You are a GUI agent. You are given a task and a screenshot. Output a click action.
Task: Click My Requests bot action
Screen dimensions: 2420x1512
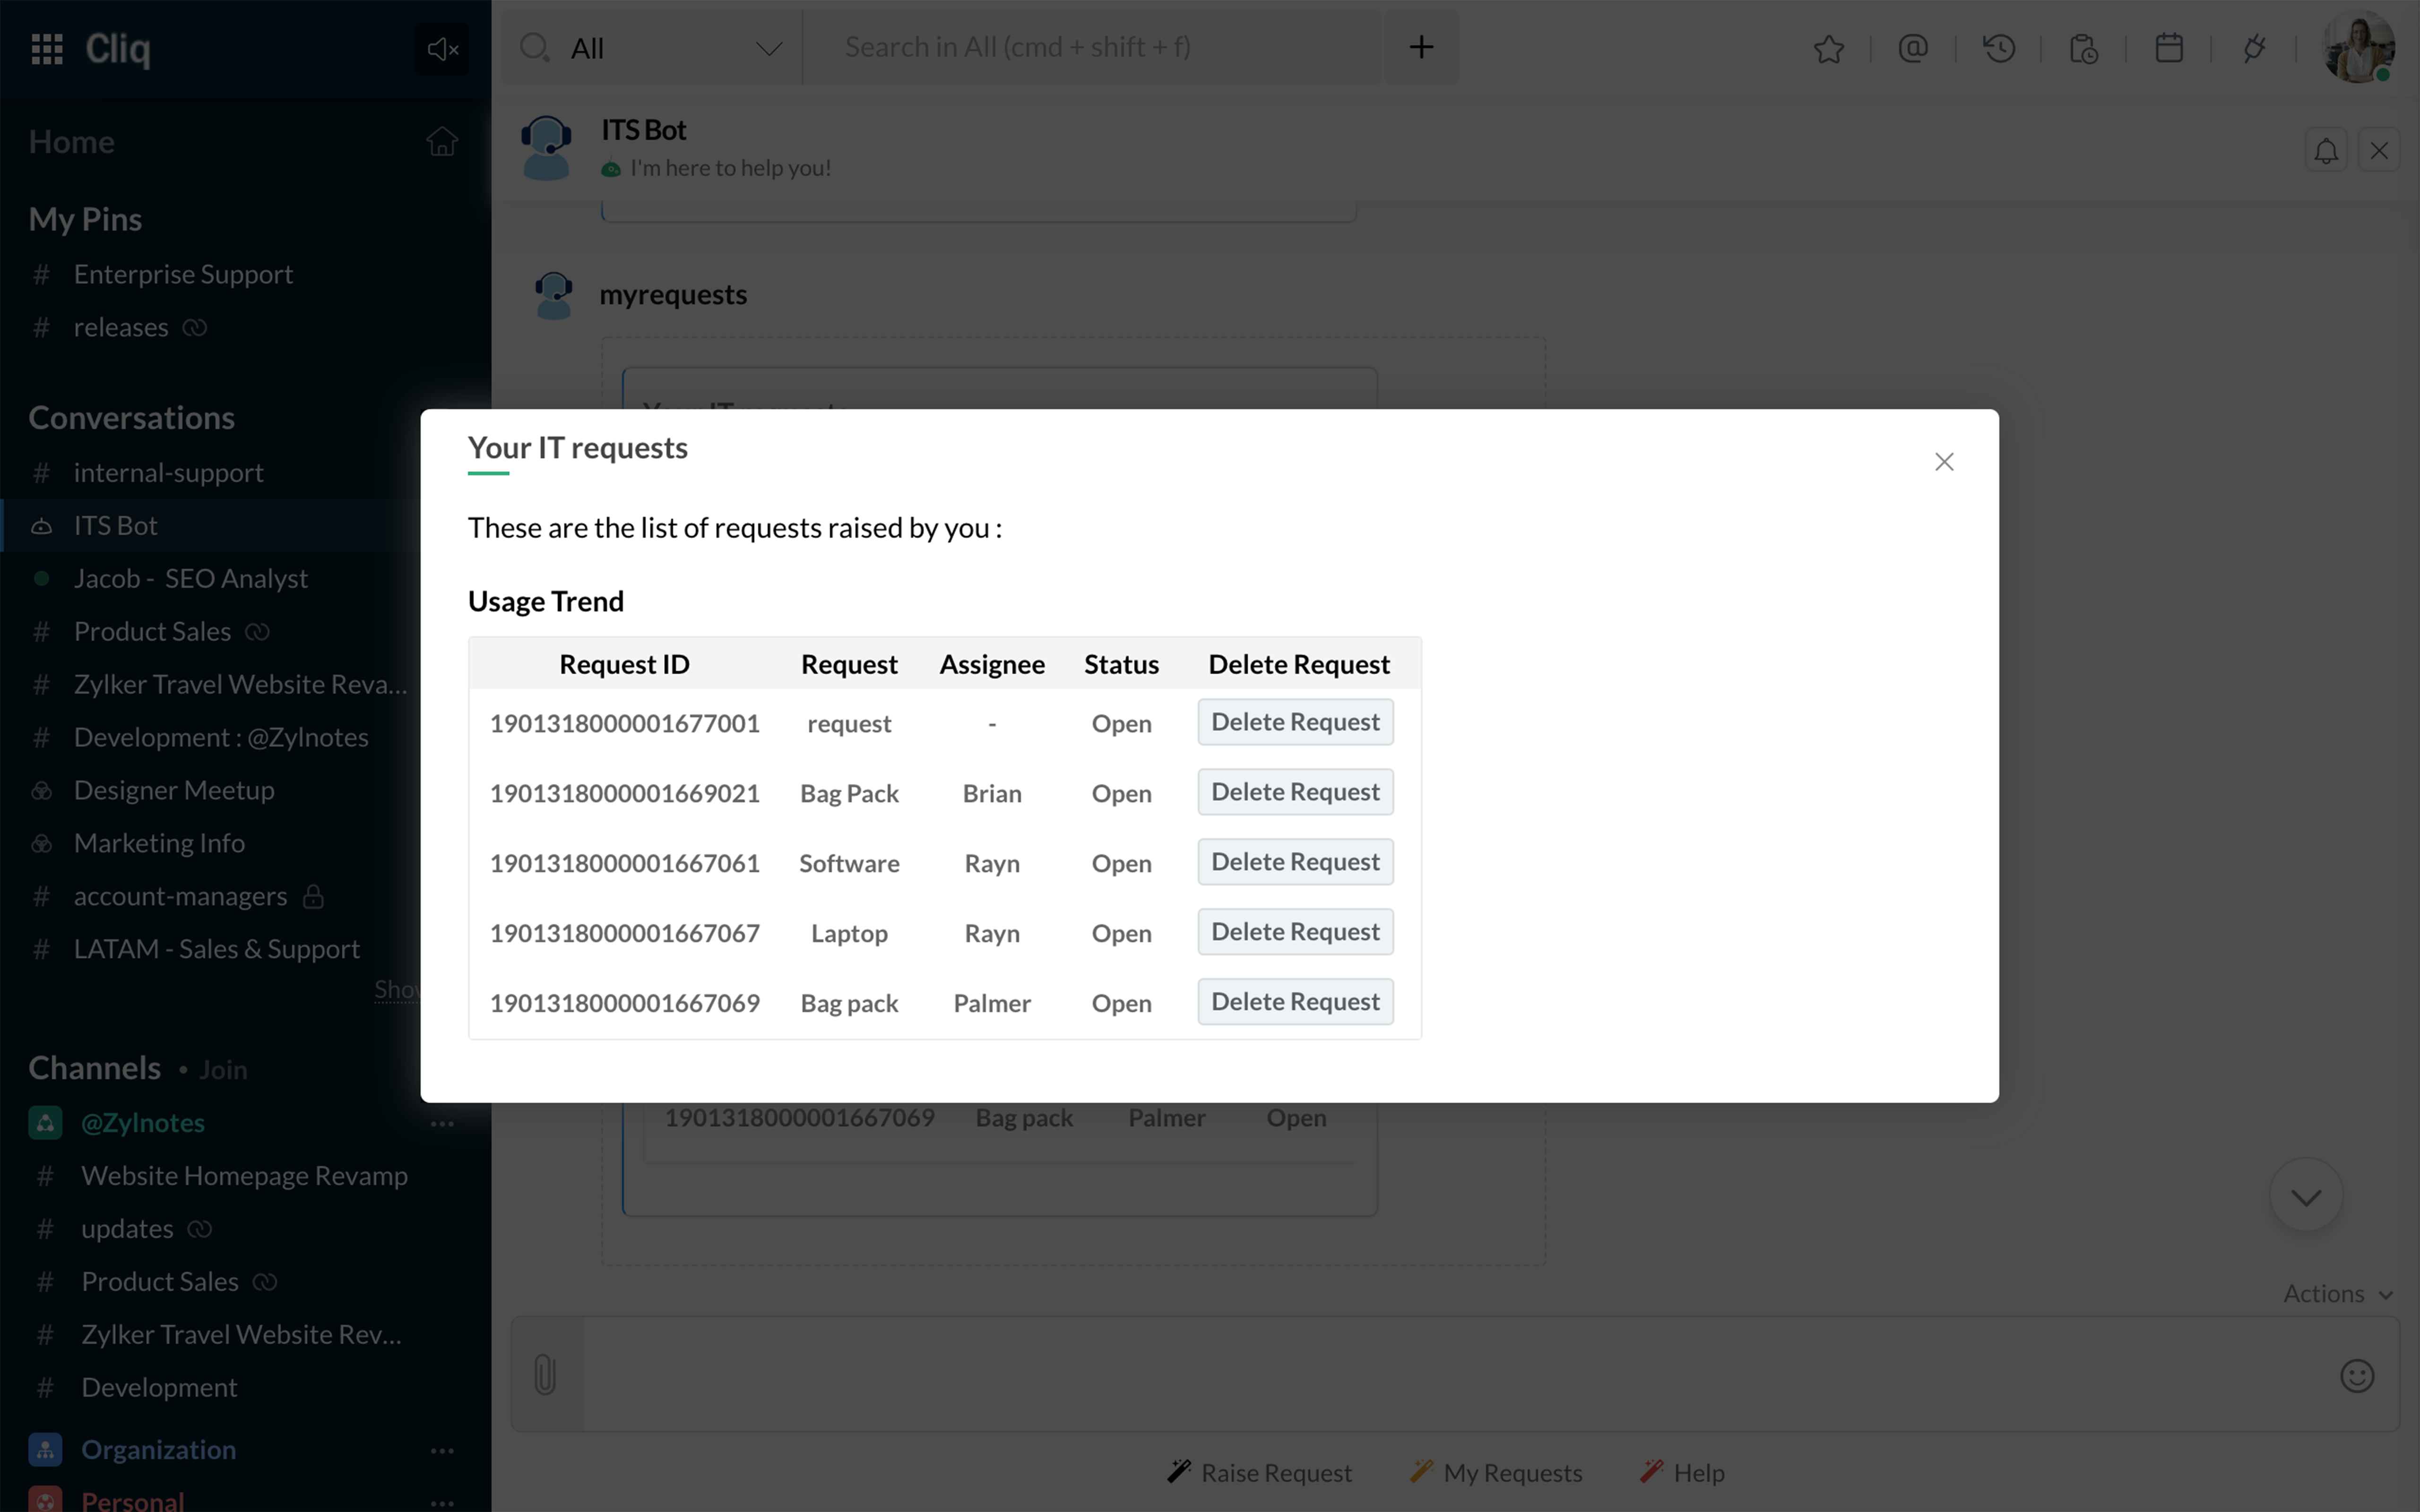(1497, 1472)
